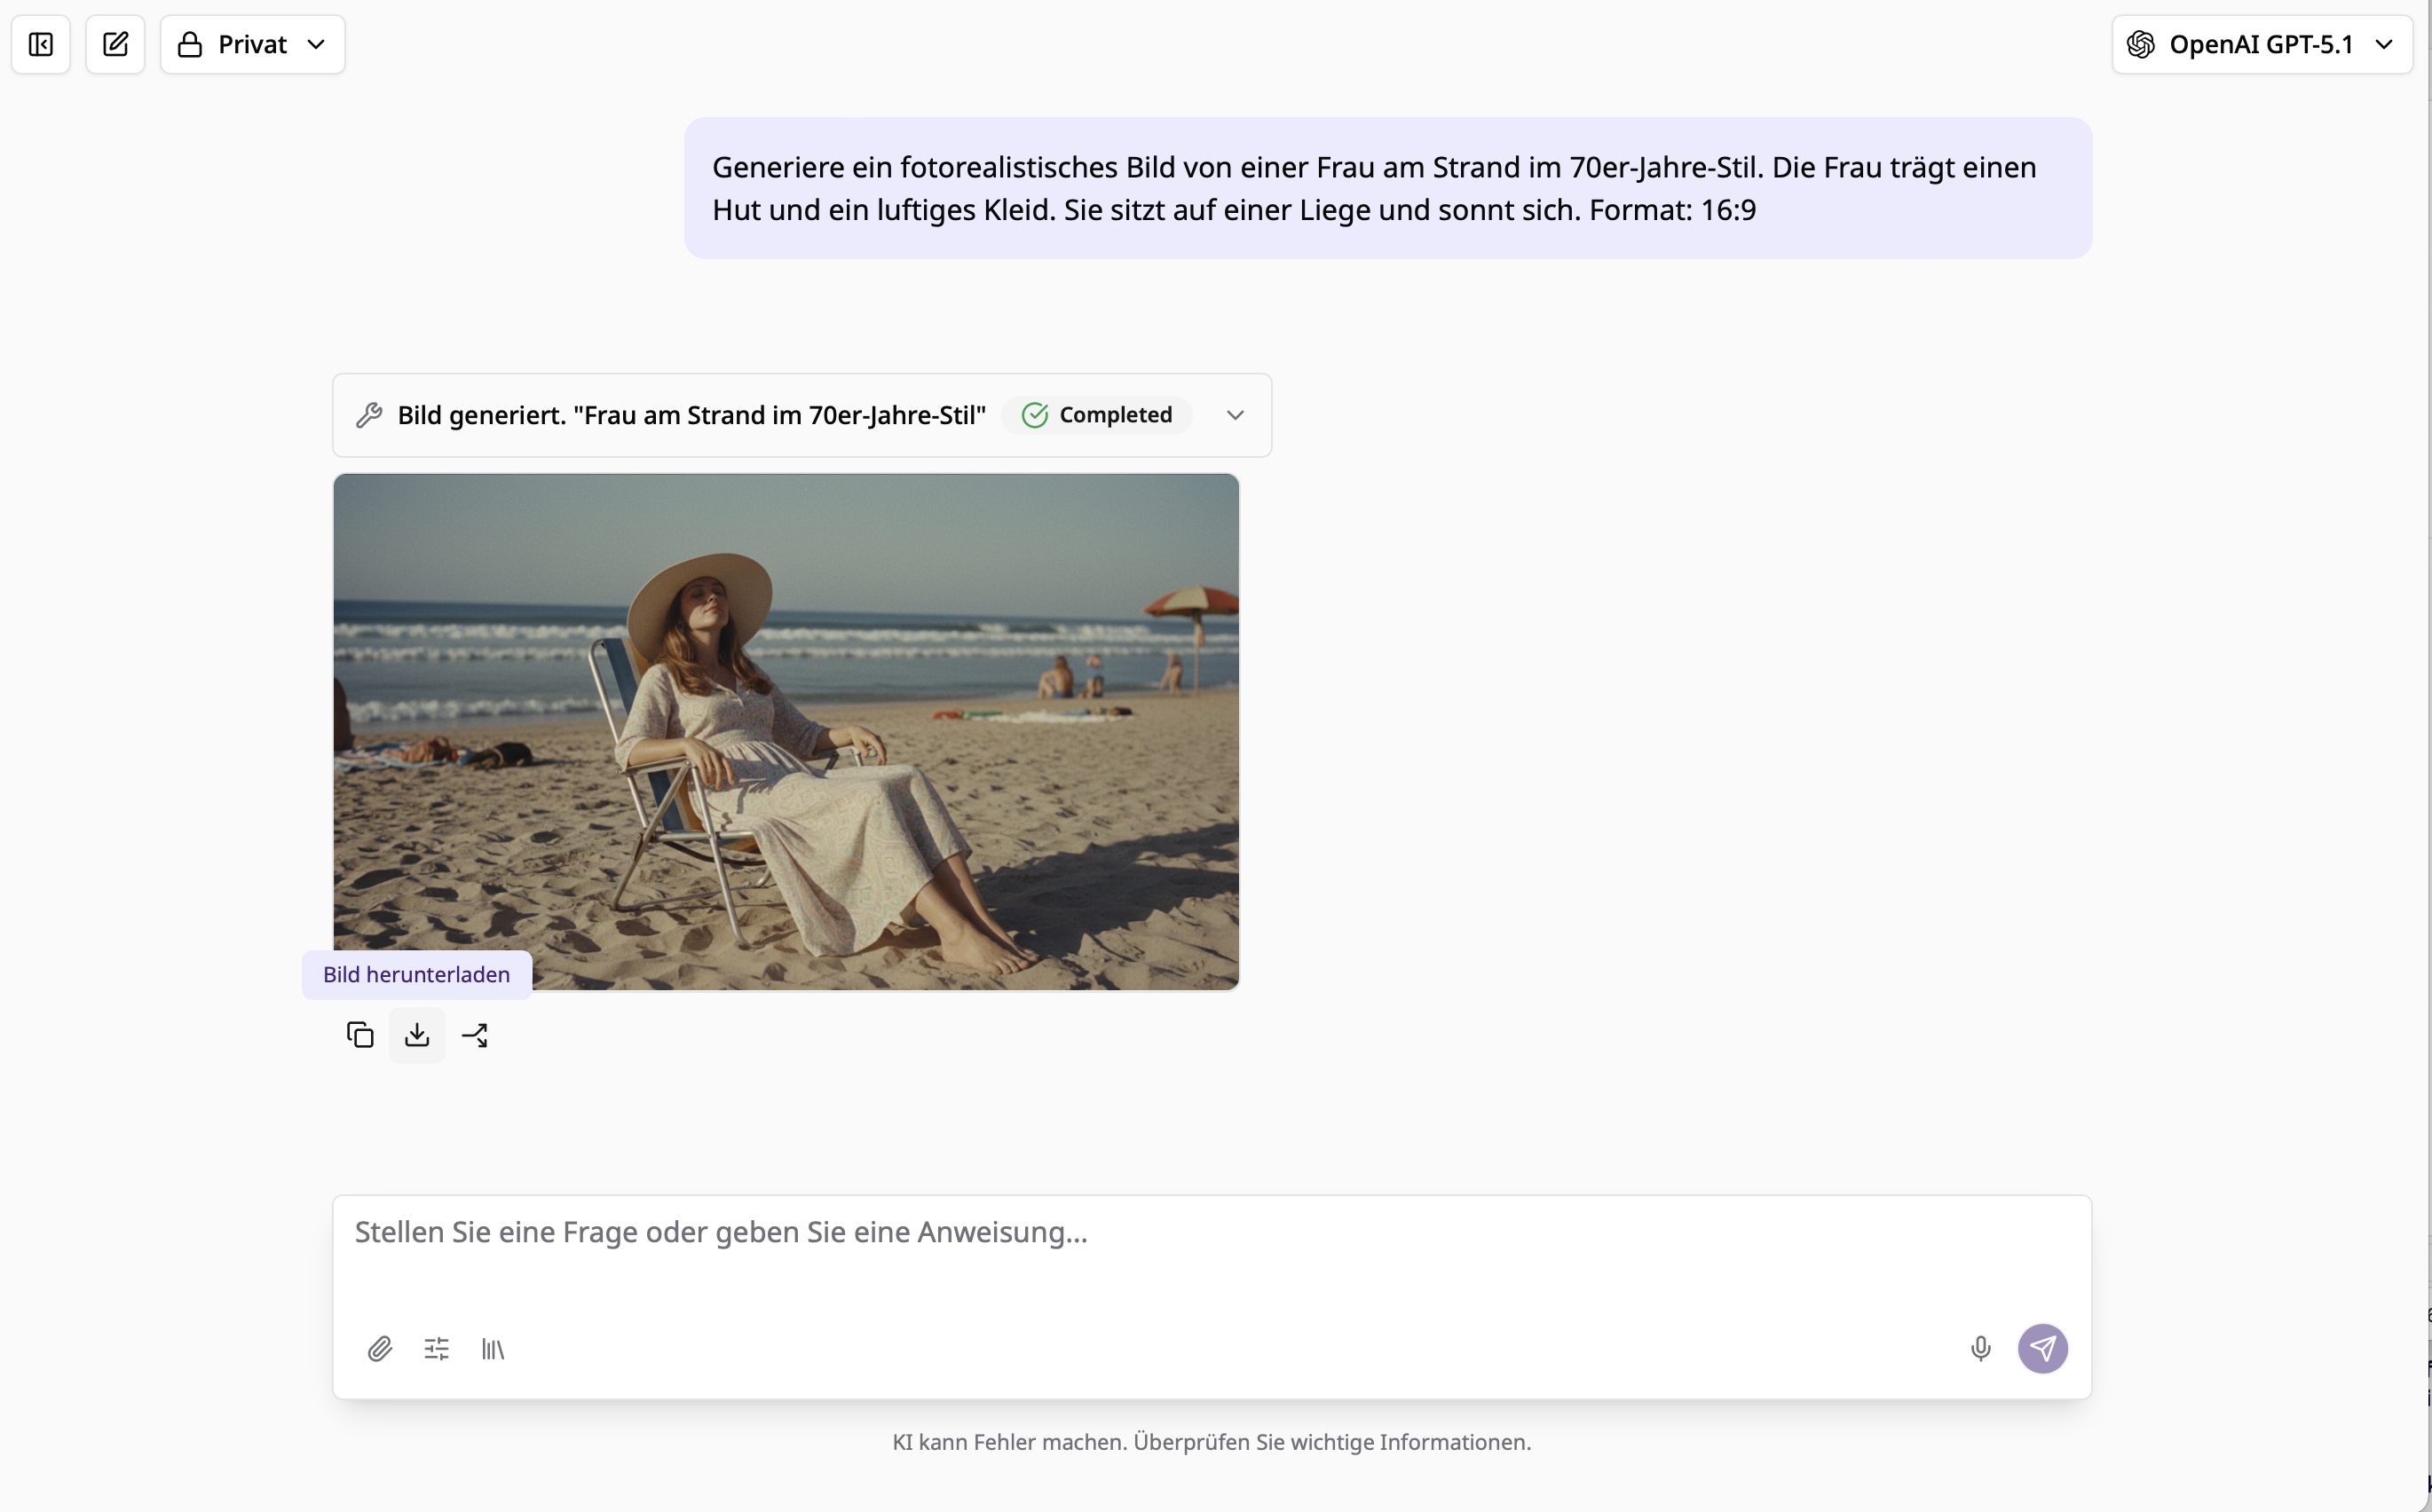Attach a file with paperclip icon
This screenshot has height=1512, width=2432.
(380, 1349)
